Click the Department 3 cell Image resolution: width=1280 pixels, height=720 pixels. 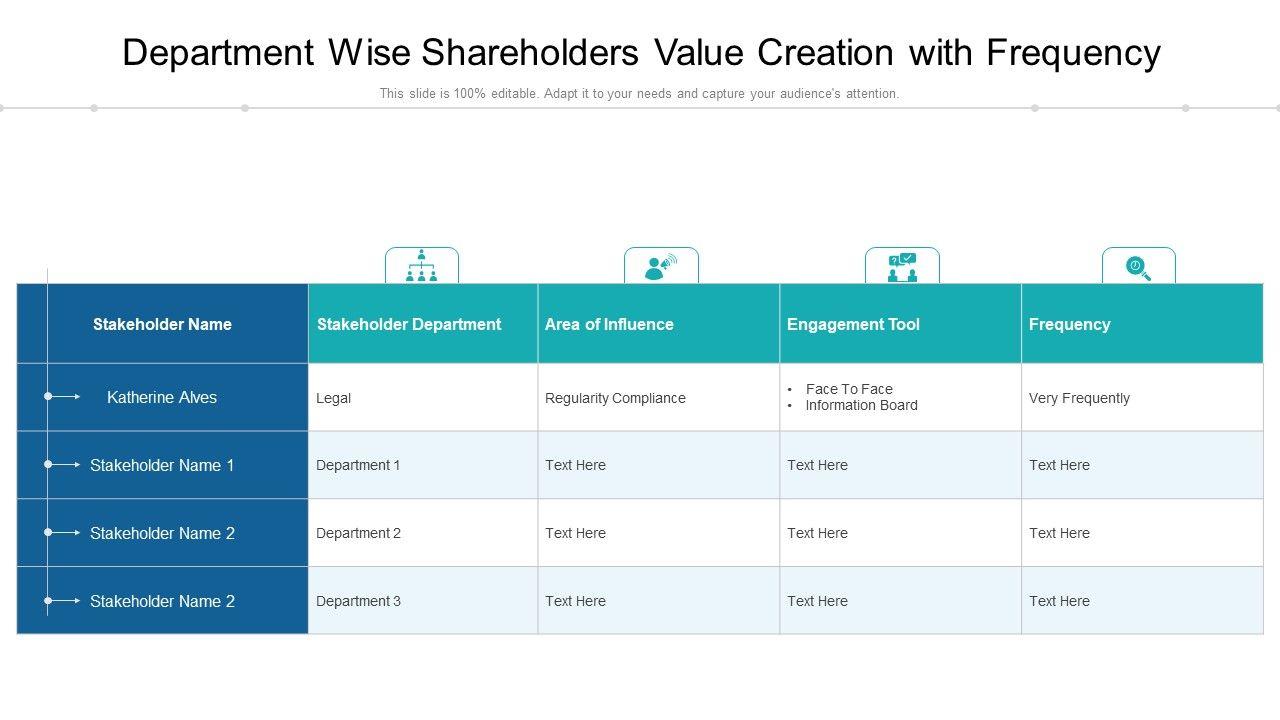pyautogui.click(x=358, y=601)
